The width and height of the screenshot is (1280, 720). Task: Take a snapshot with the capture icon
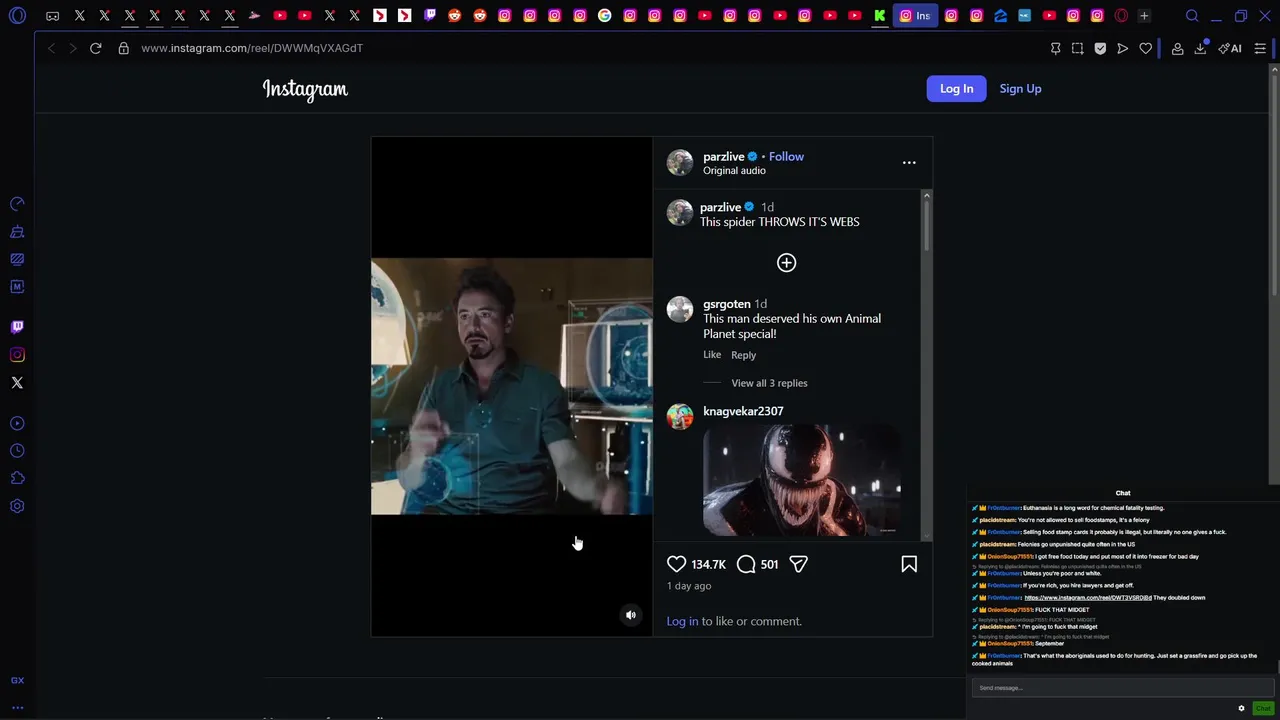tap(1077, 48)
